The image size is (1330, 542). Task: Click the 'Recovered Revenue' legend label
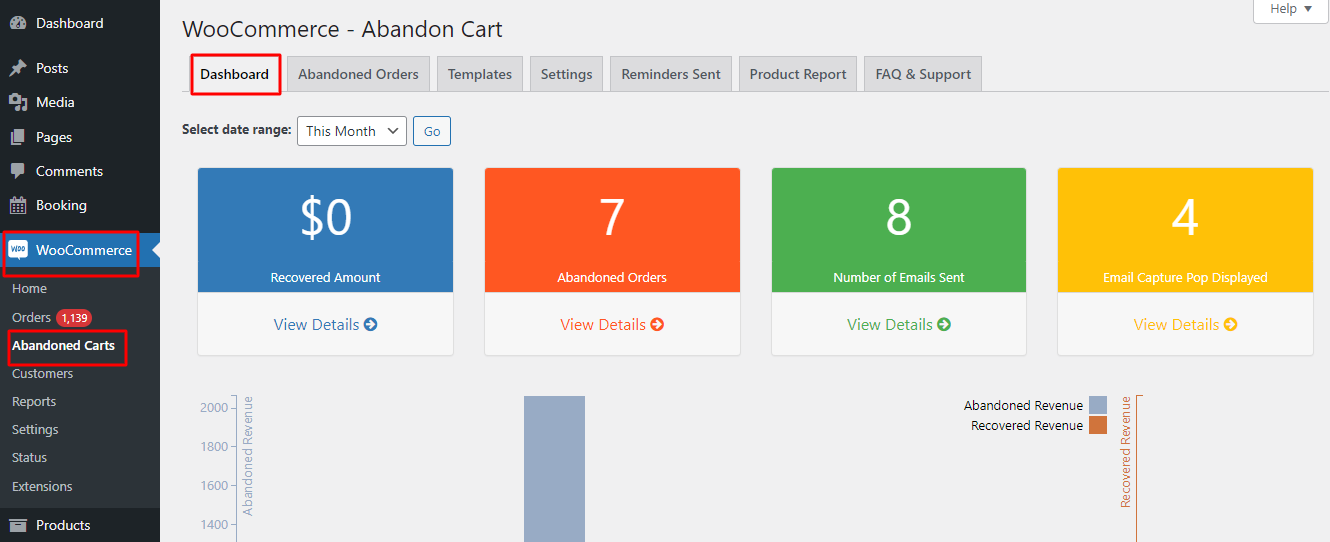point(1027,425)
